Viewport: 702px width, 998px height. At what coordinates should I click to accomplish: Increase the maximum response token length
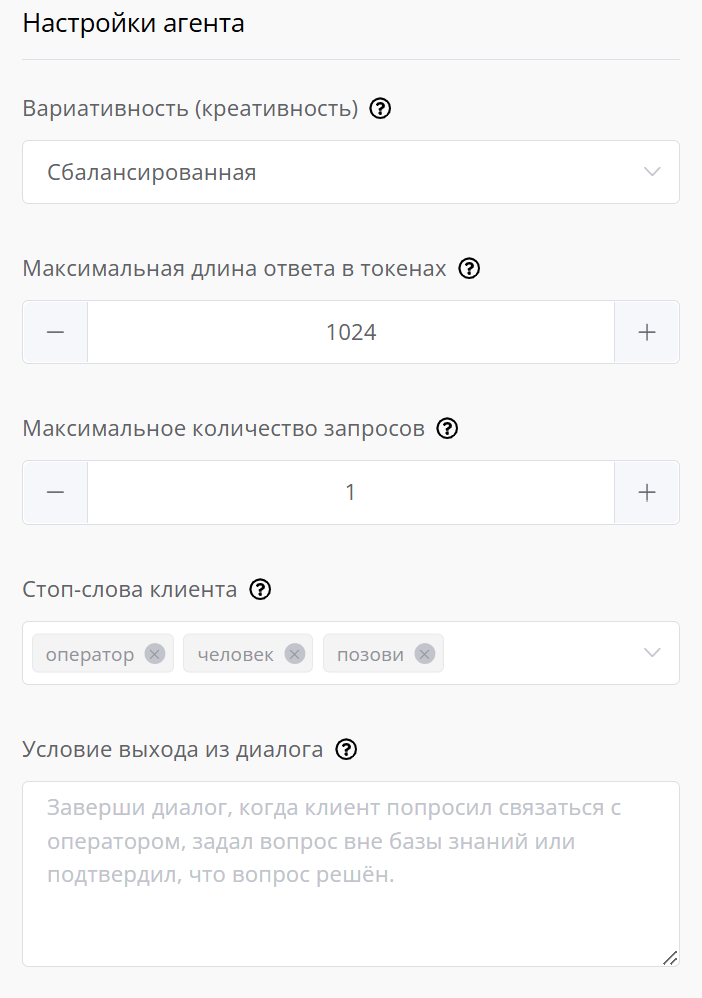pos(647,332)
